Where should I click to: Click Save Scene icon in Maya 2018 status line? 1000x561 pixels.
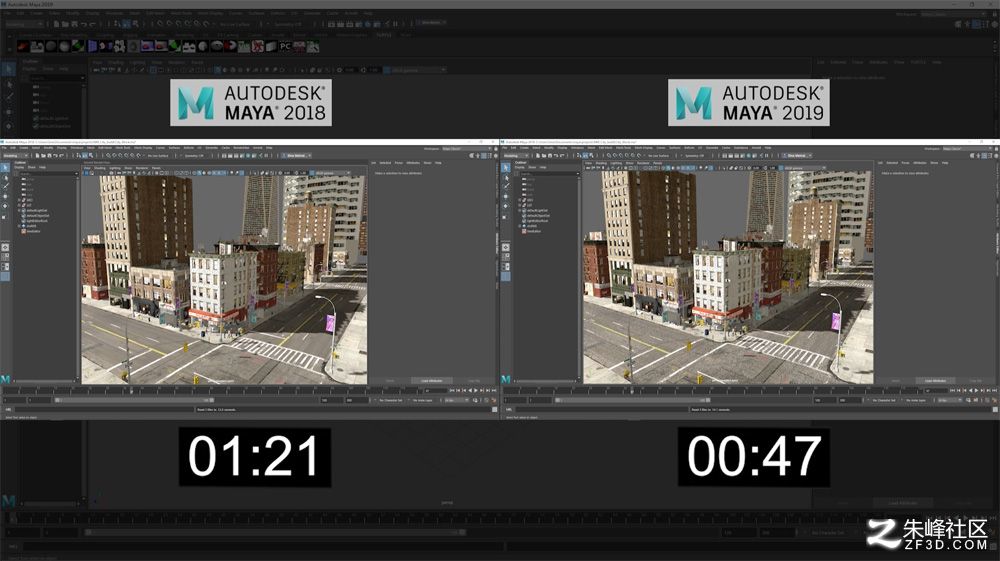tap(49, 156)
